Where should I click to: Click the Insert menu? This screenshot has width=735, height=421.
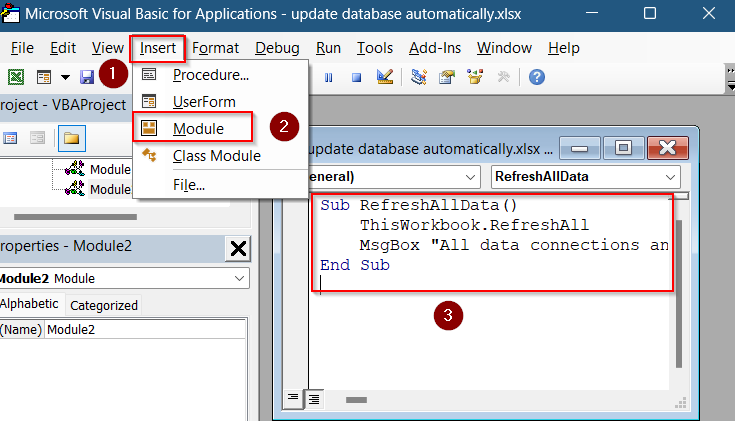pos(158,48)
